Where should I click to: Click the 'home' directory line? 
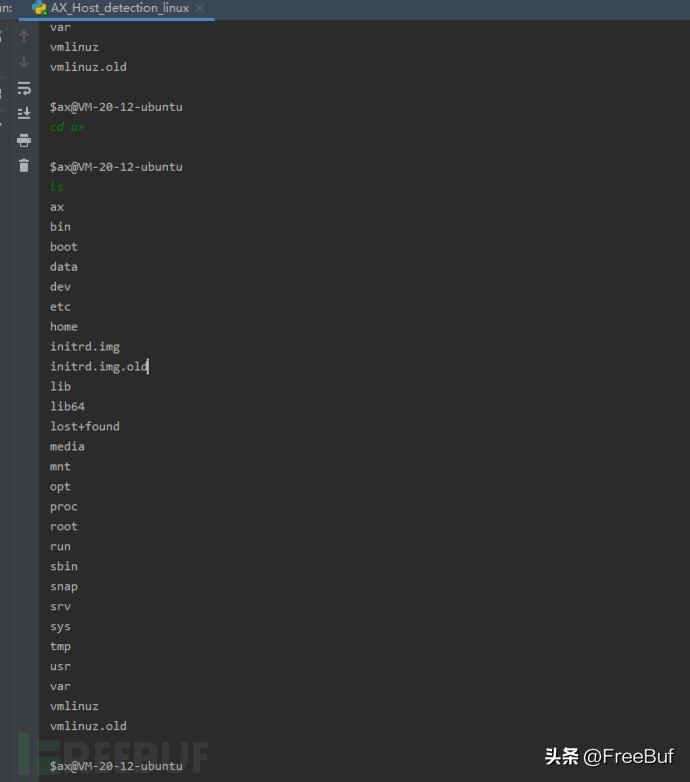pos(63,327)
